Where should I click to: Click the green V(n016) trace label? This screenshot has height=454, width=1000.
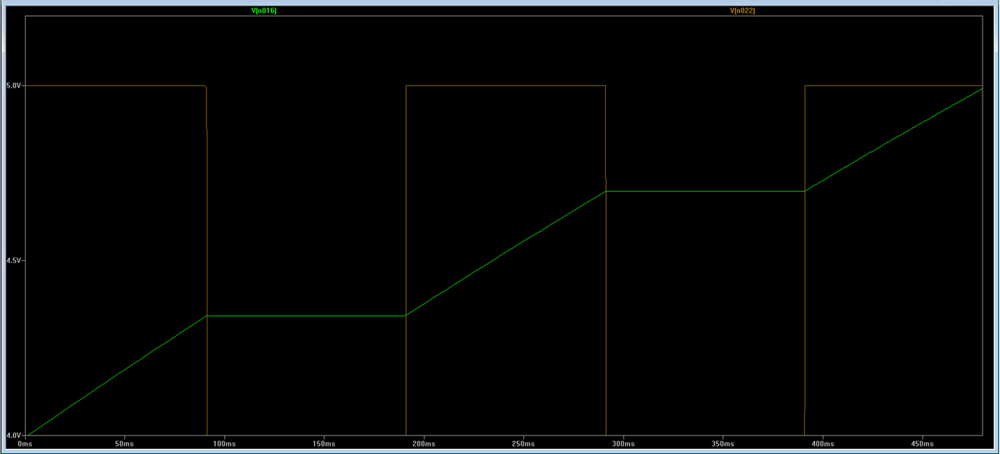[264, 10]
